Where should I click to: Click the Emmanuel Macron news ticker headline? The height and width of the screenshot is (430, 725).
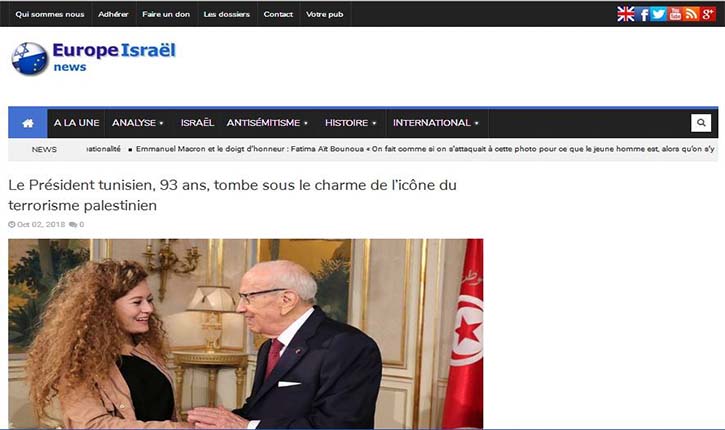(x=424, y=149)
